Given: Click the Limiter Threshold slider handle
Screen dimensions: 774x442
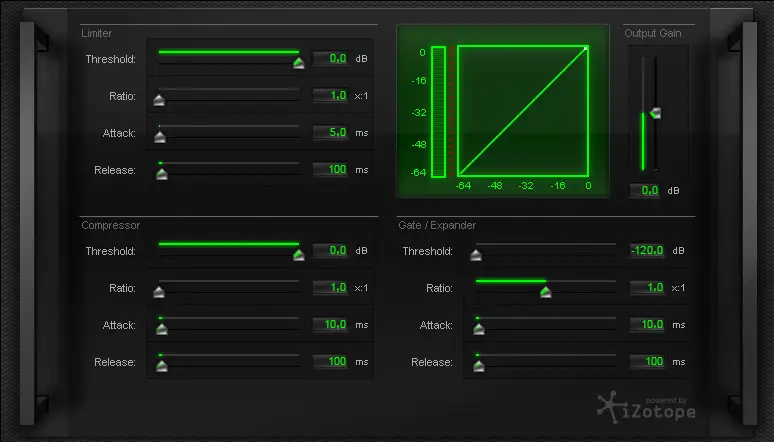Looking at the screenshot, I should tap(299, 63).
